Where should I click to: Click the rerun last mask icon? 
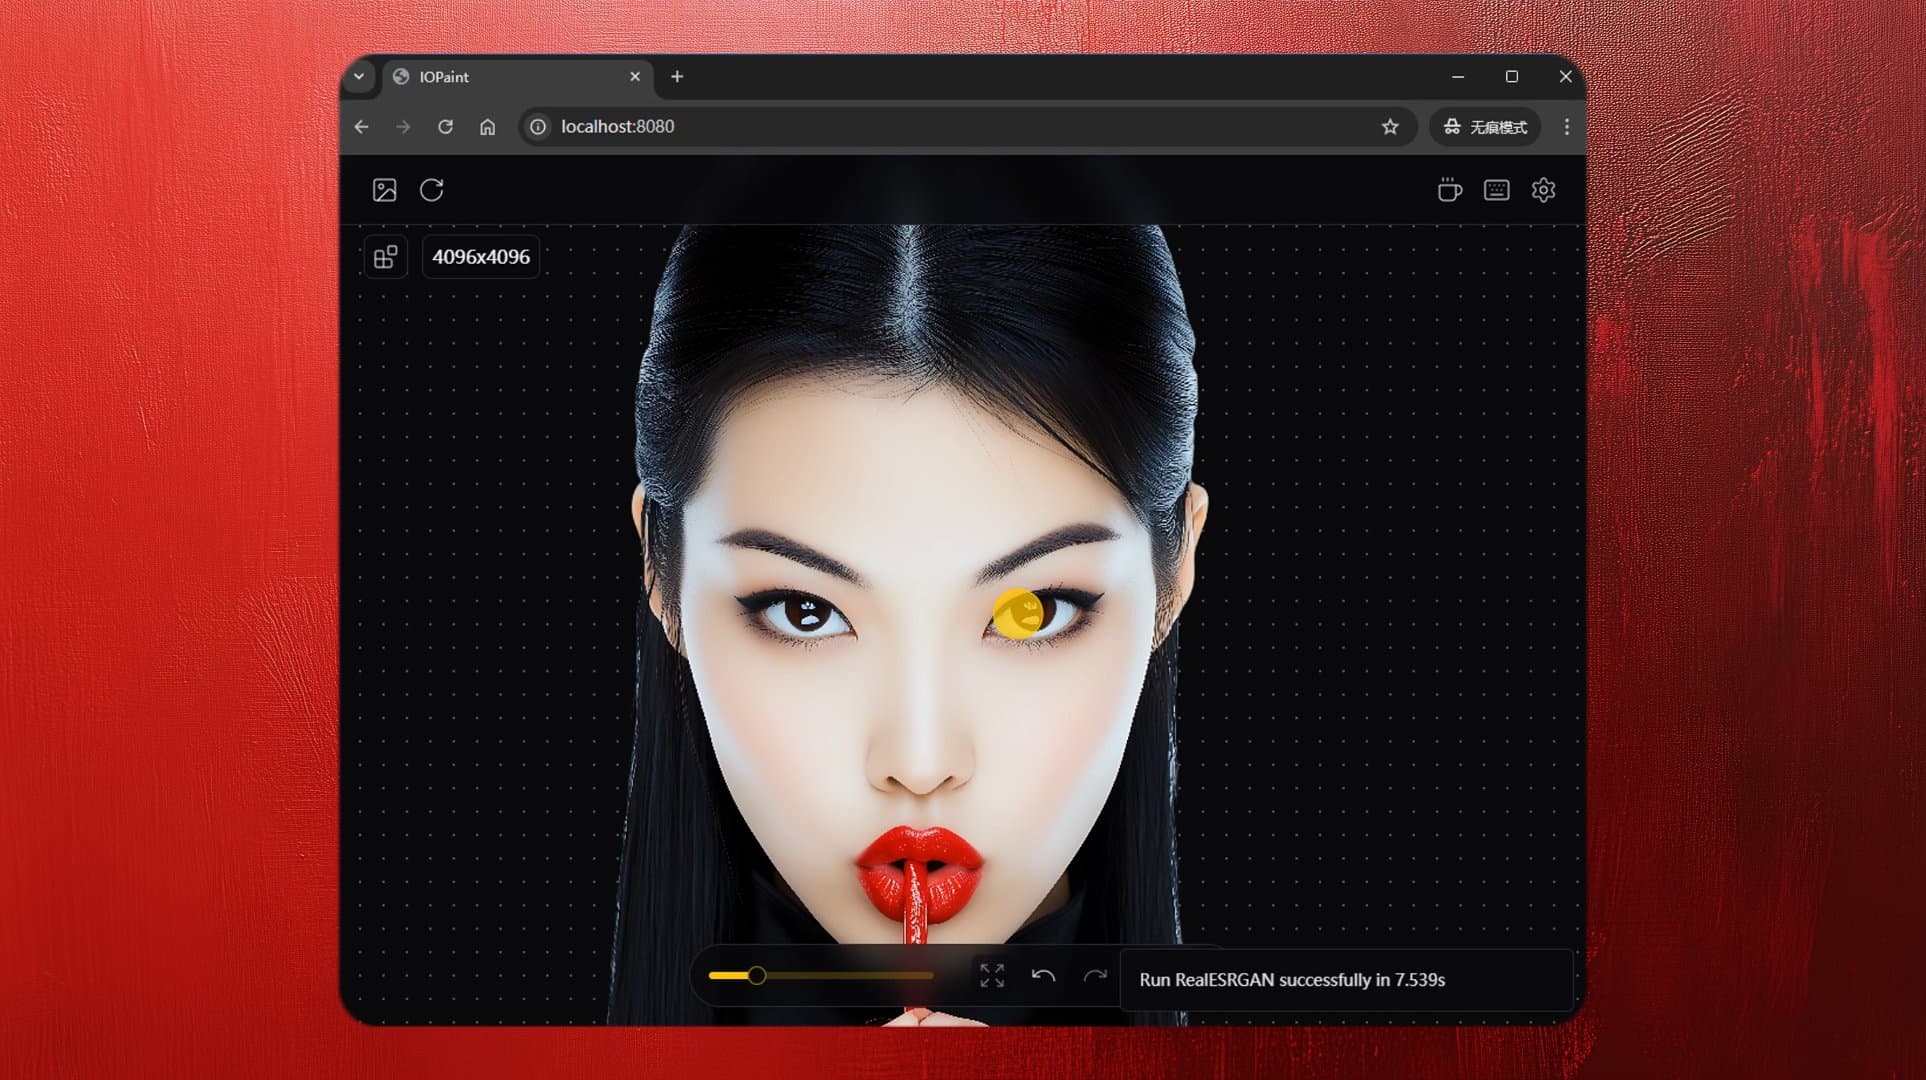(432, 190)
